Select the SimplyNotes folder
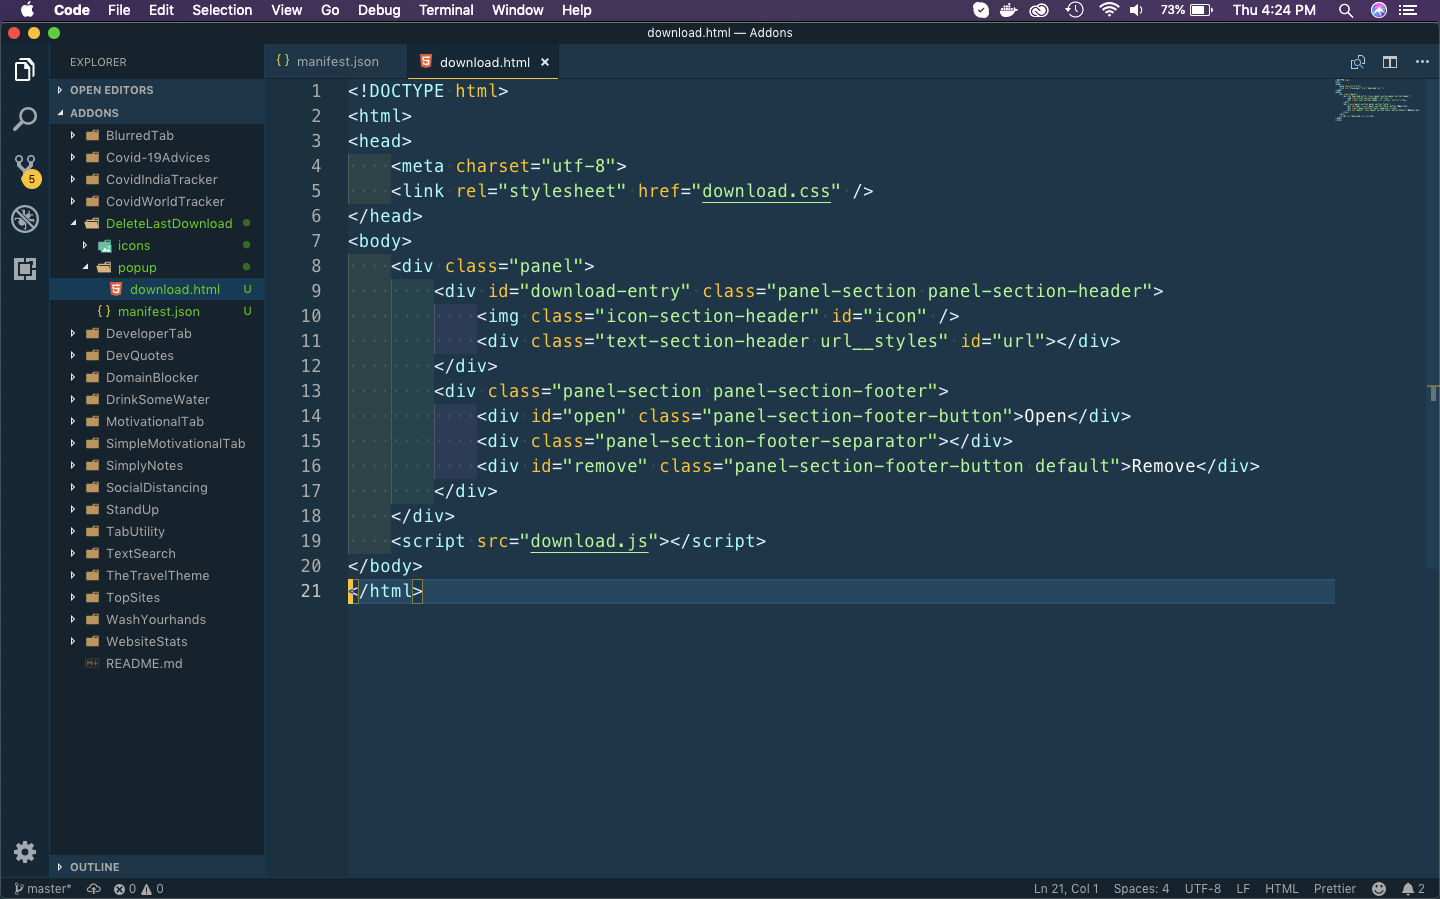1440x899 pixels. (x=157, y=465)
